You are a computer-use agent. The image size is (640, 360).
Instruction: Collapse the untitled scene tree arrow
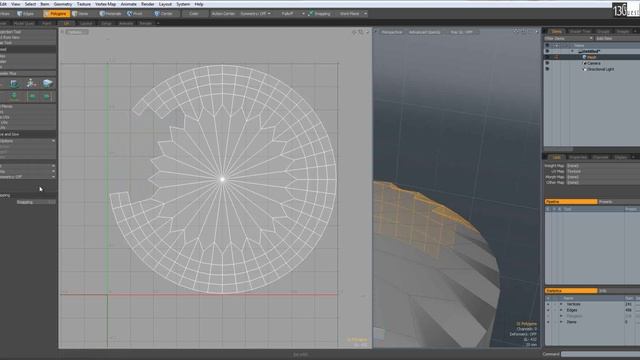click(572, 51)
